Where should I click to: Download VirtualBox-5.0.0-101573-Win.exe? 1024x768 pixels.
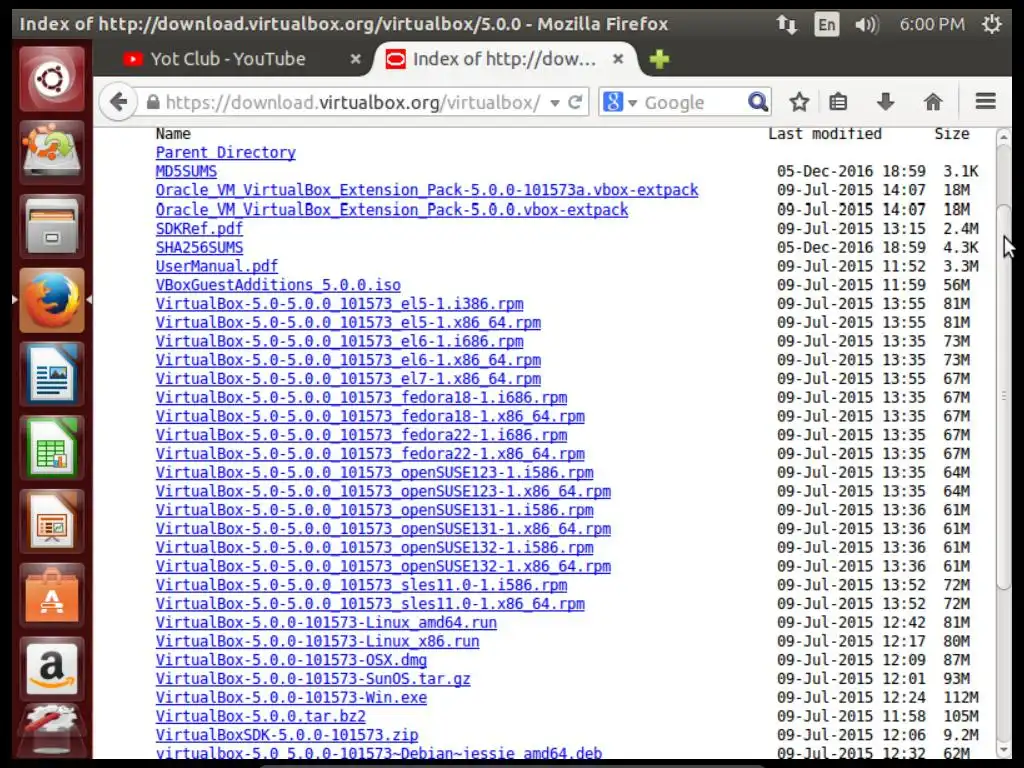click(x=291, y=699)
